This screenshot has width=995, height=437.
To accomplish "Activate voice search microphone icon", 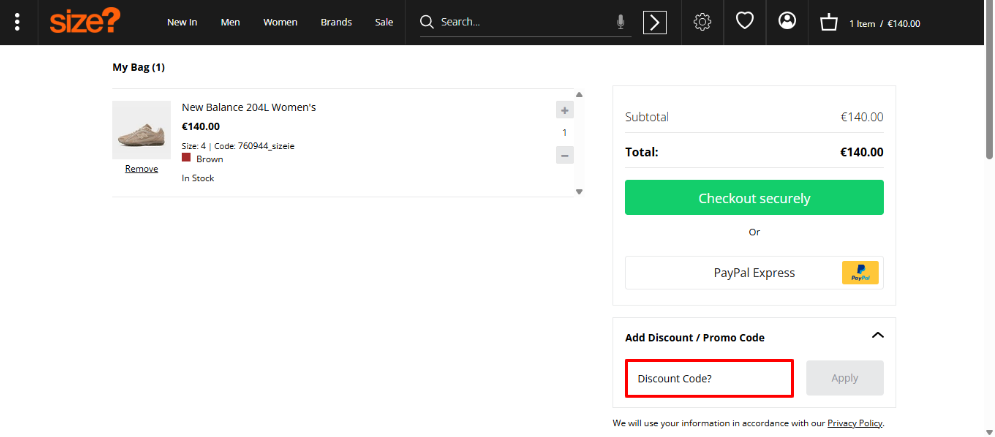I will [621, 22].
